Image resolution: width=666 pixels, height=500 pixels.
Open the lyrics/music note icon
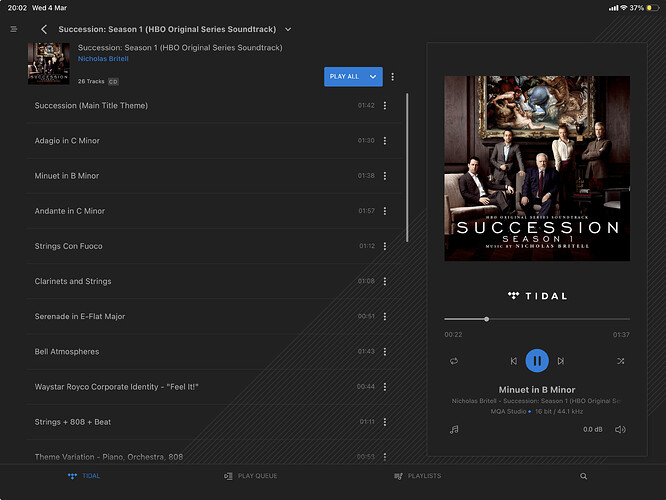click(454, 429)
